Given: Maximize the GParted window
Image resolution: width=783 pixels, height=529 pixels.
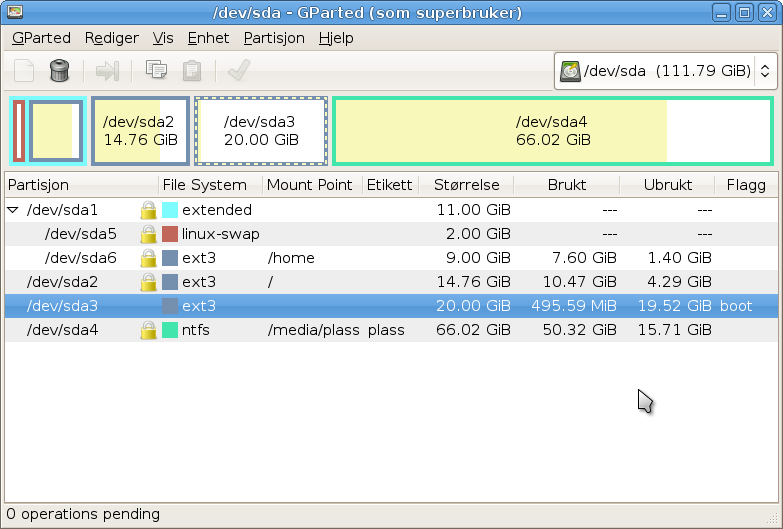Looking at the screenshot, I should click(x=744, y=12).
